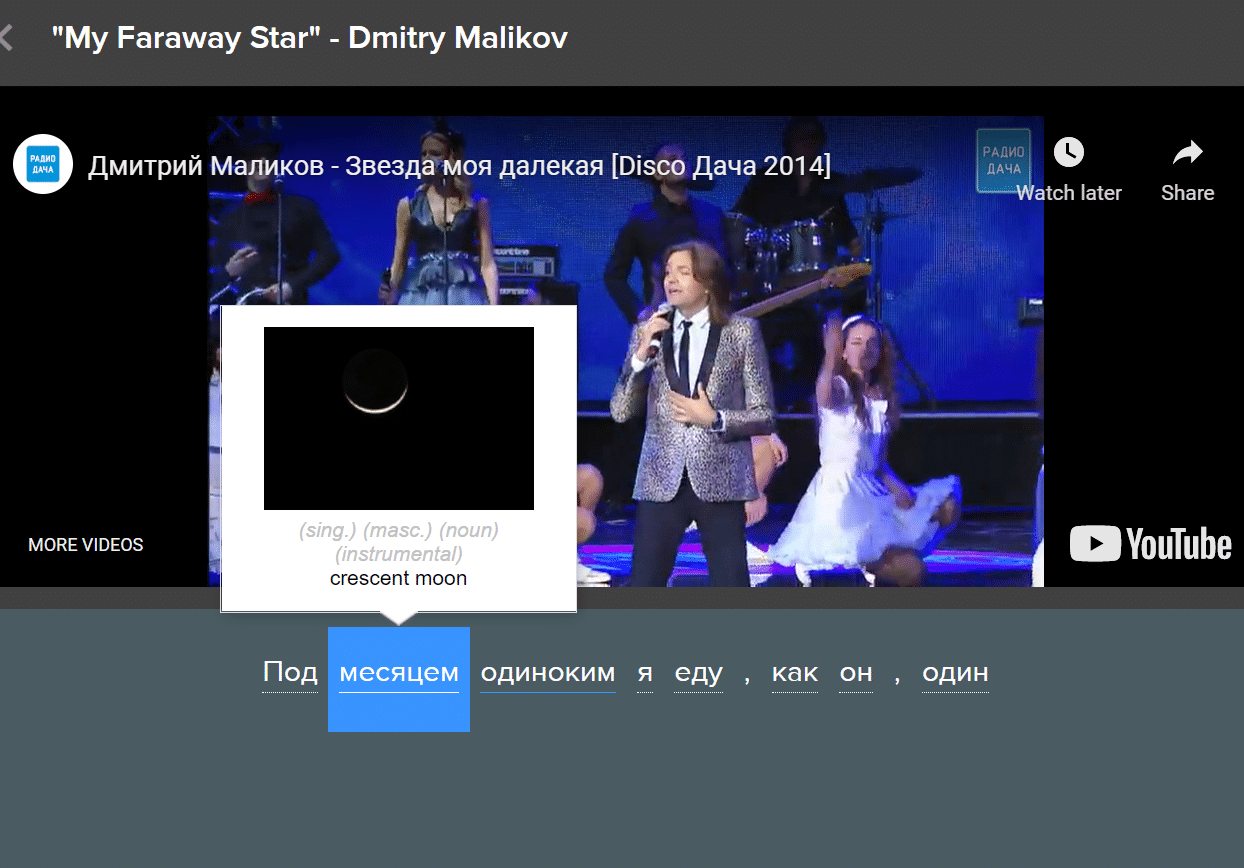
Task: Select the subtitle word 'одиноким'
Action: click(547, 674)
